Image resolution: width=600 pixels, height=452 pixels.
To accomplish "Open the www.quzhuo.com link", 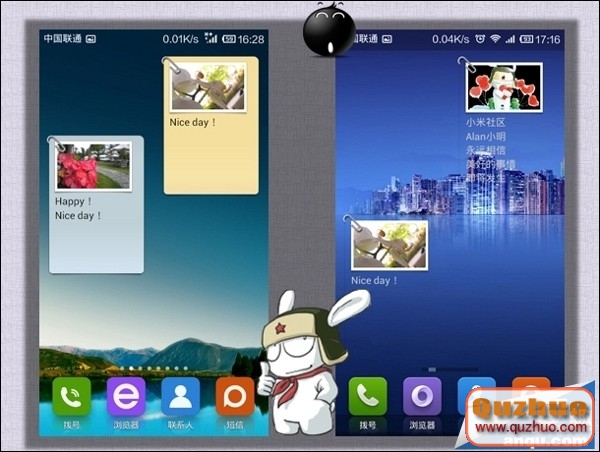I will point(531,427).
